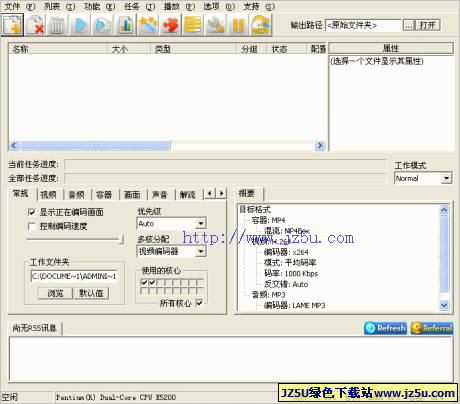Click the 名称 column header
Image resolution: width=460 pixels, height=404 pixels.
click(x=58, y=49)
